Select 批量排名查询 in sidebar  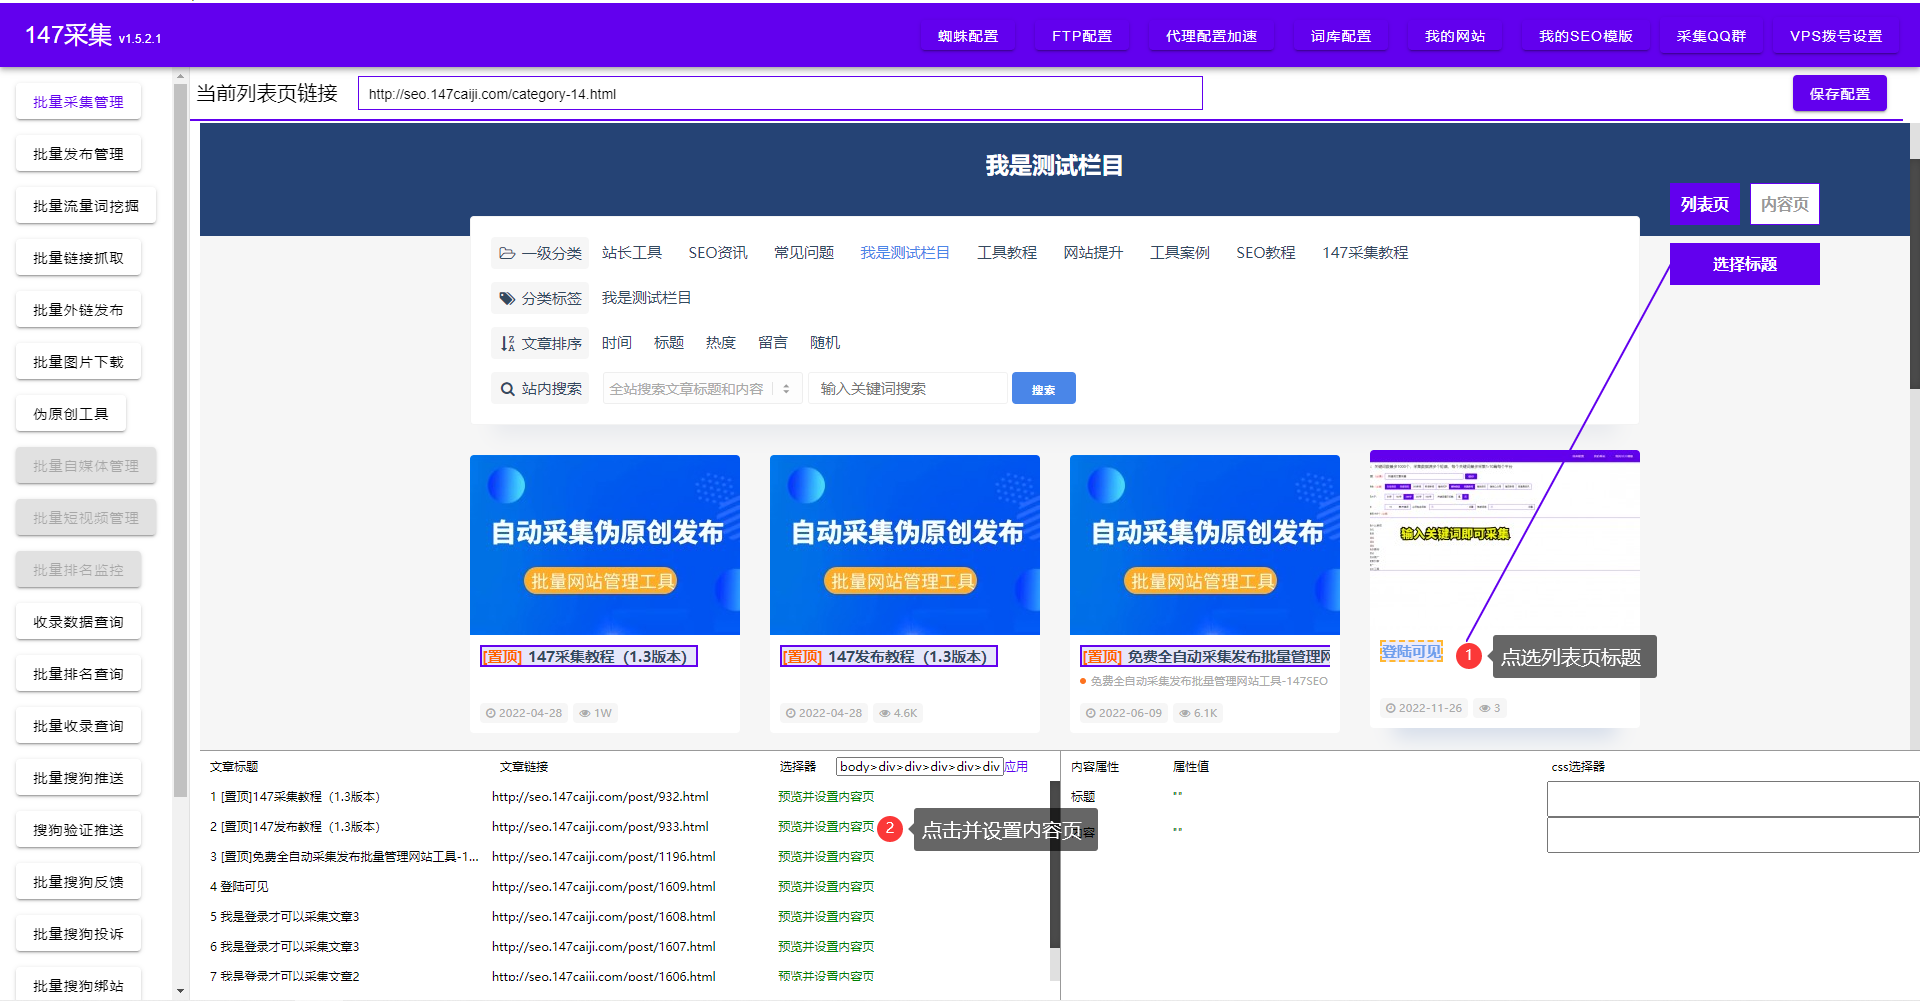coord(78,674)
